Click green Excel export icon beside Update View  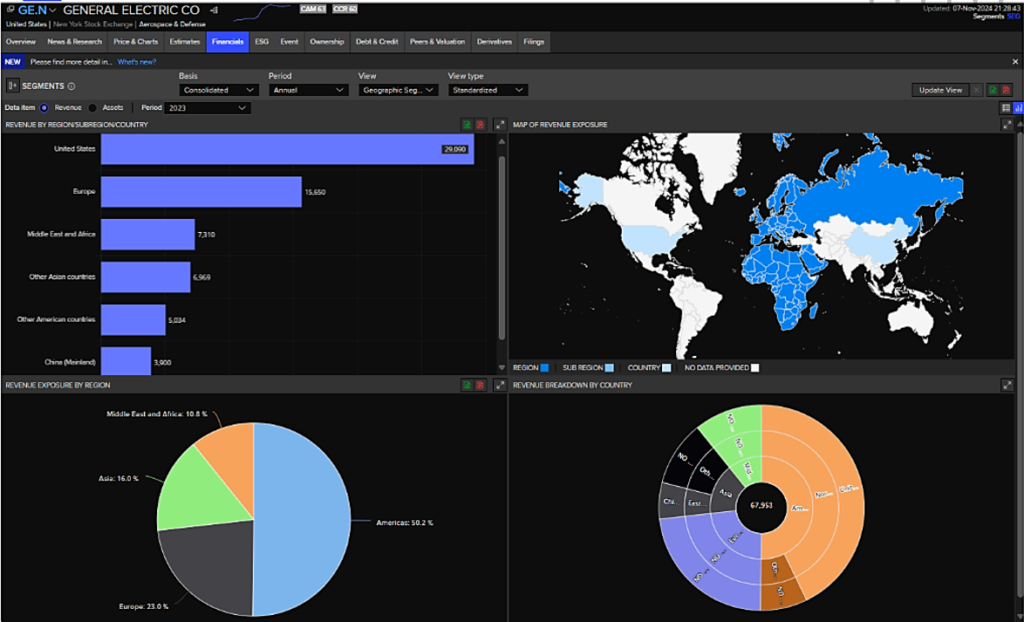click(x=993, y=90)
